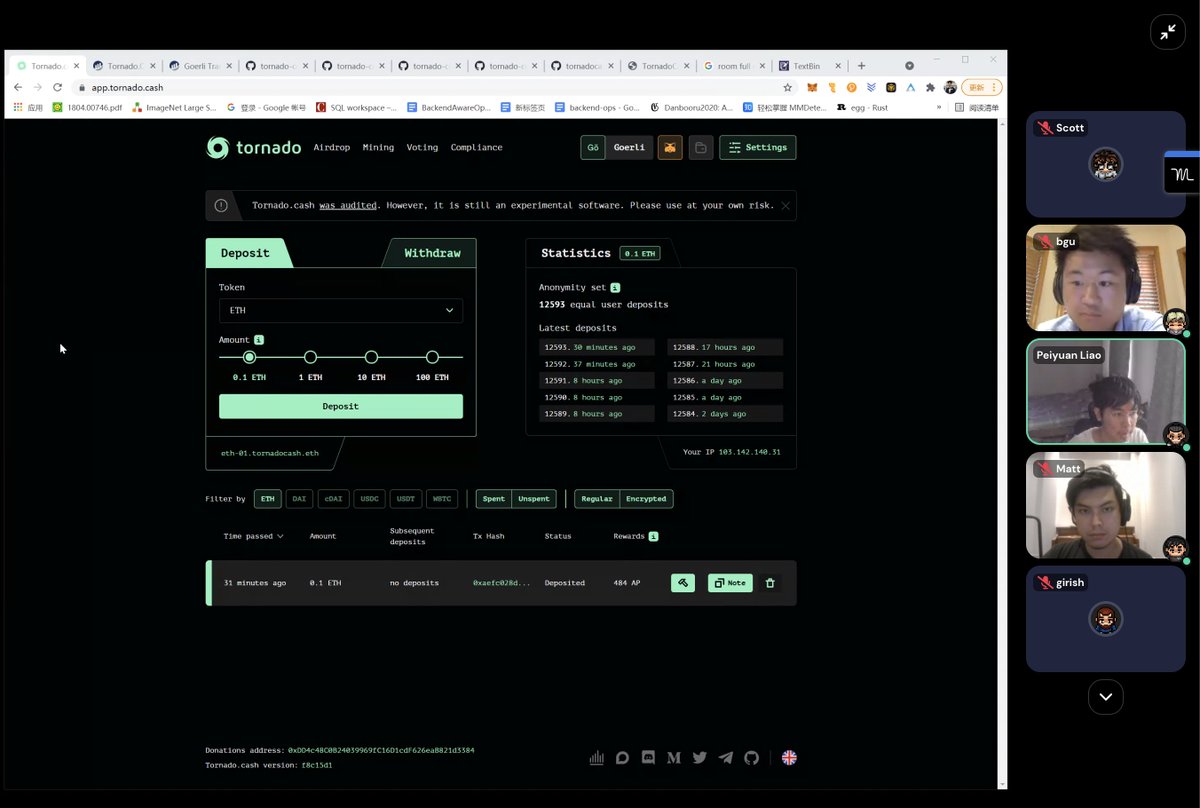Click the hammer withdraw icon in the deposit row
The width and height of the screenshot is (1200, 808).
click(x=683, y=583)
